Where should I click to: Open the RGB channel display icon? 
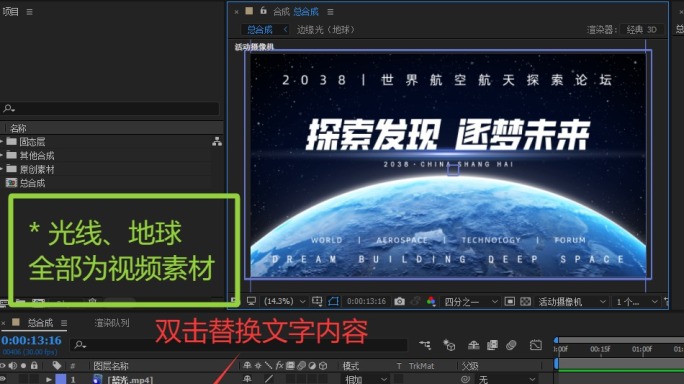(431, 301)
